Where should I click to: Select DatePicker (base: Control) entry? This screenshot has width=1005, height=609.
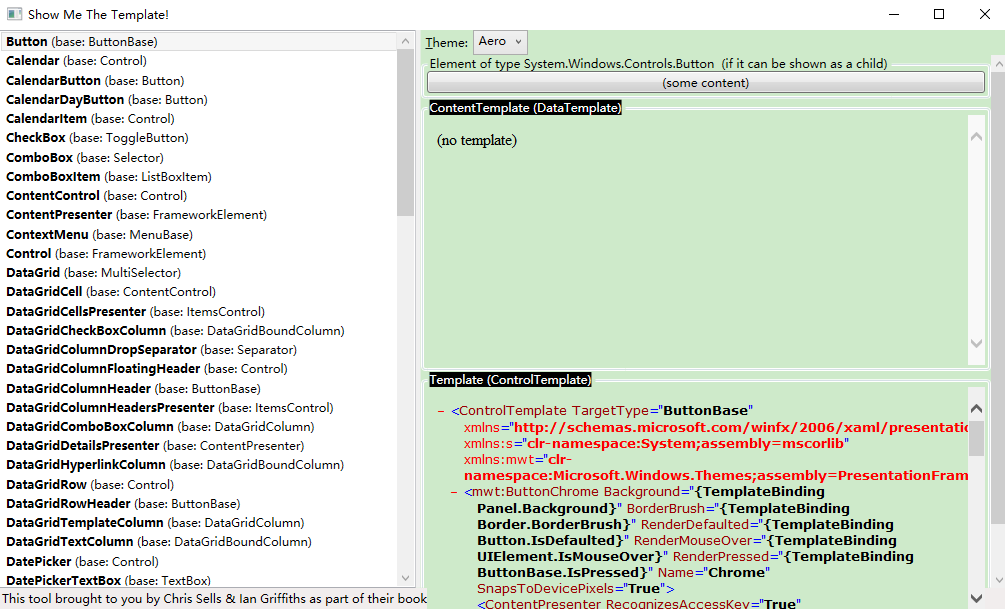coord(199,561)
